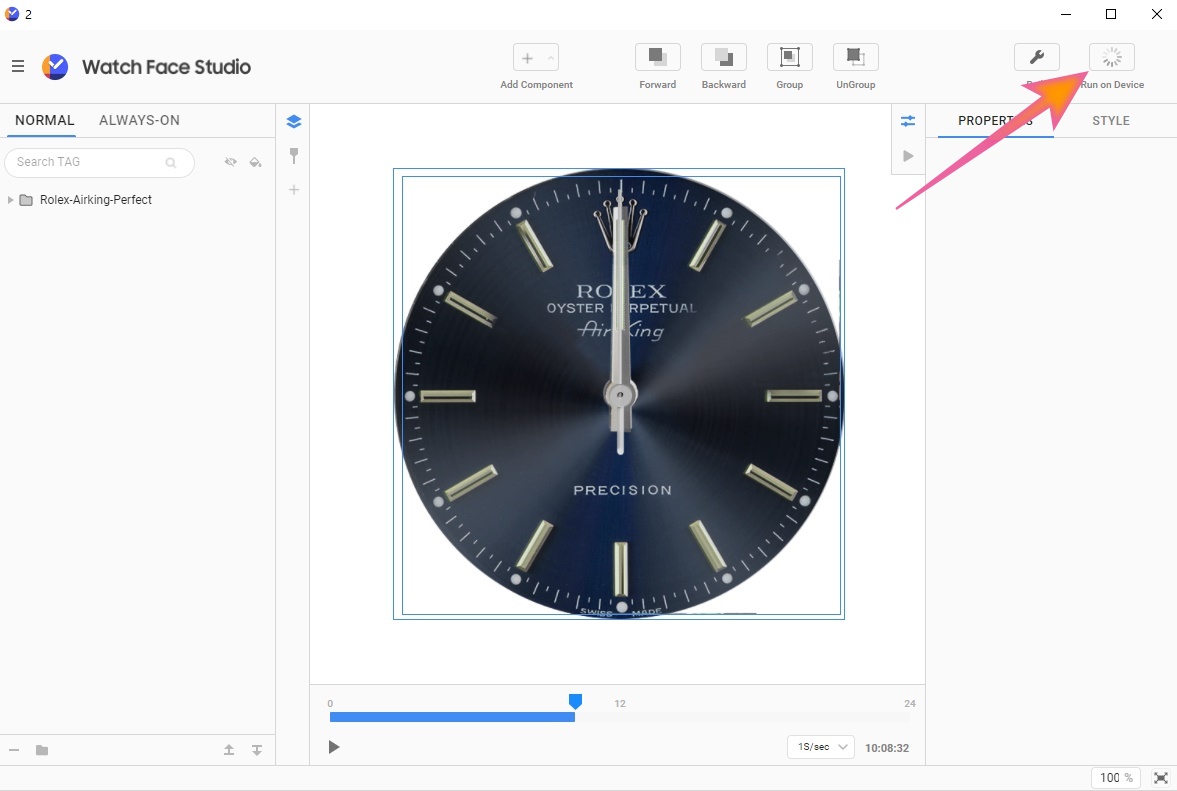
Task: Click the 10:08:32 time display
Action: (887, 747)
